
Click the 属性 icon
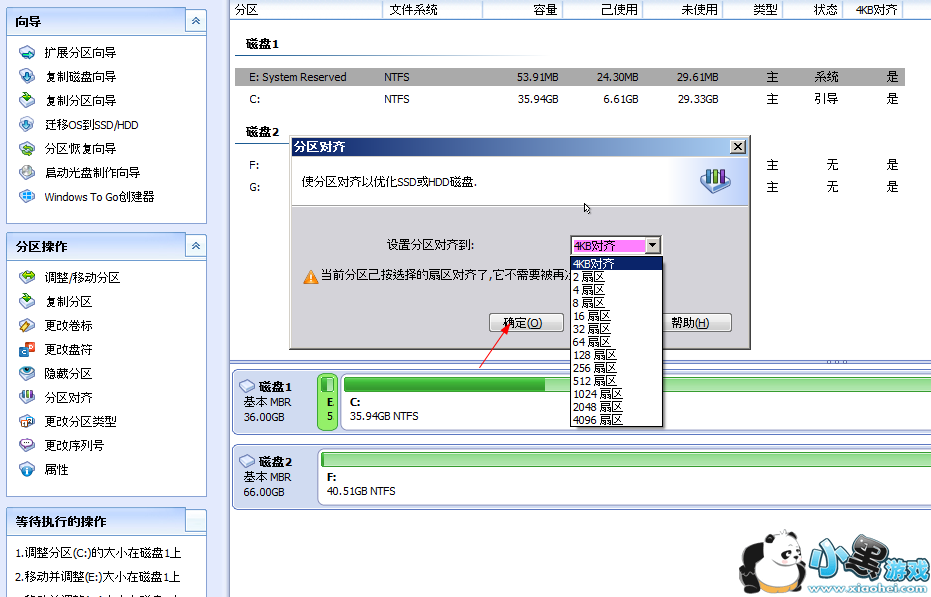[x=27, y=469]
